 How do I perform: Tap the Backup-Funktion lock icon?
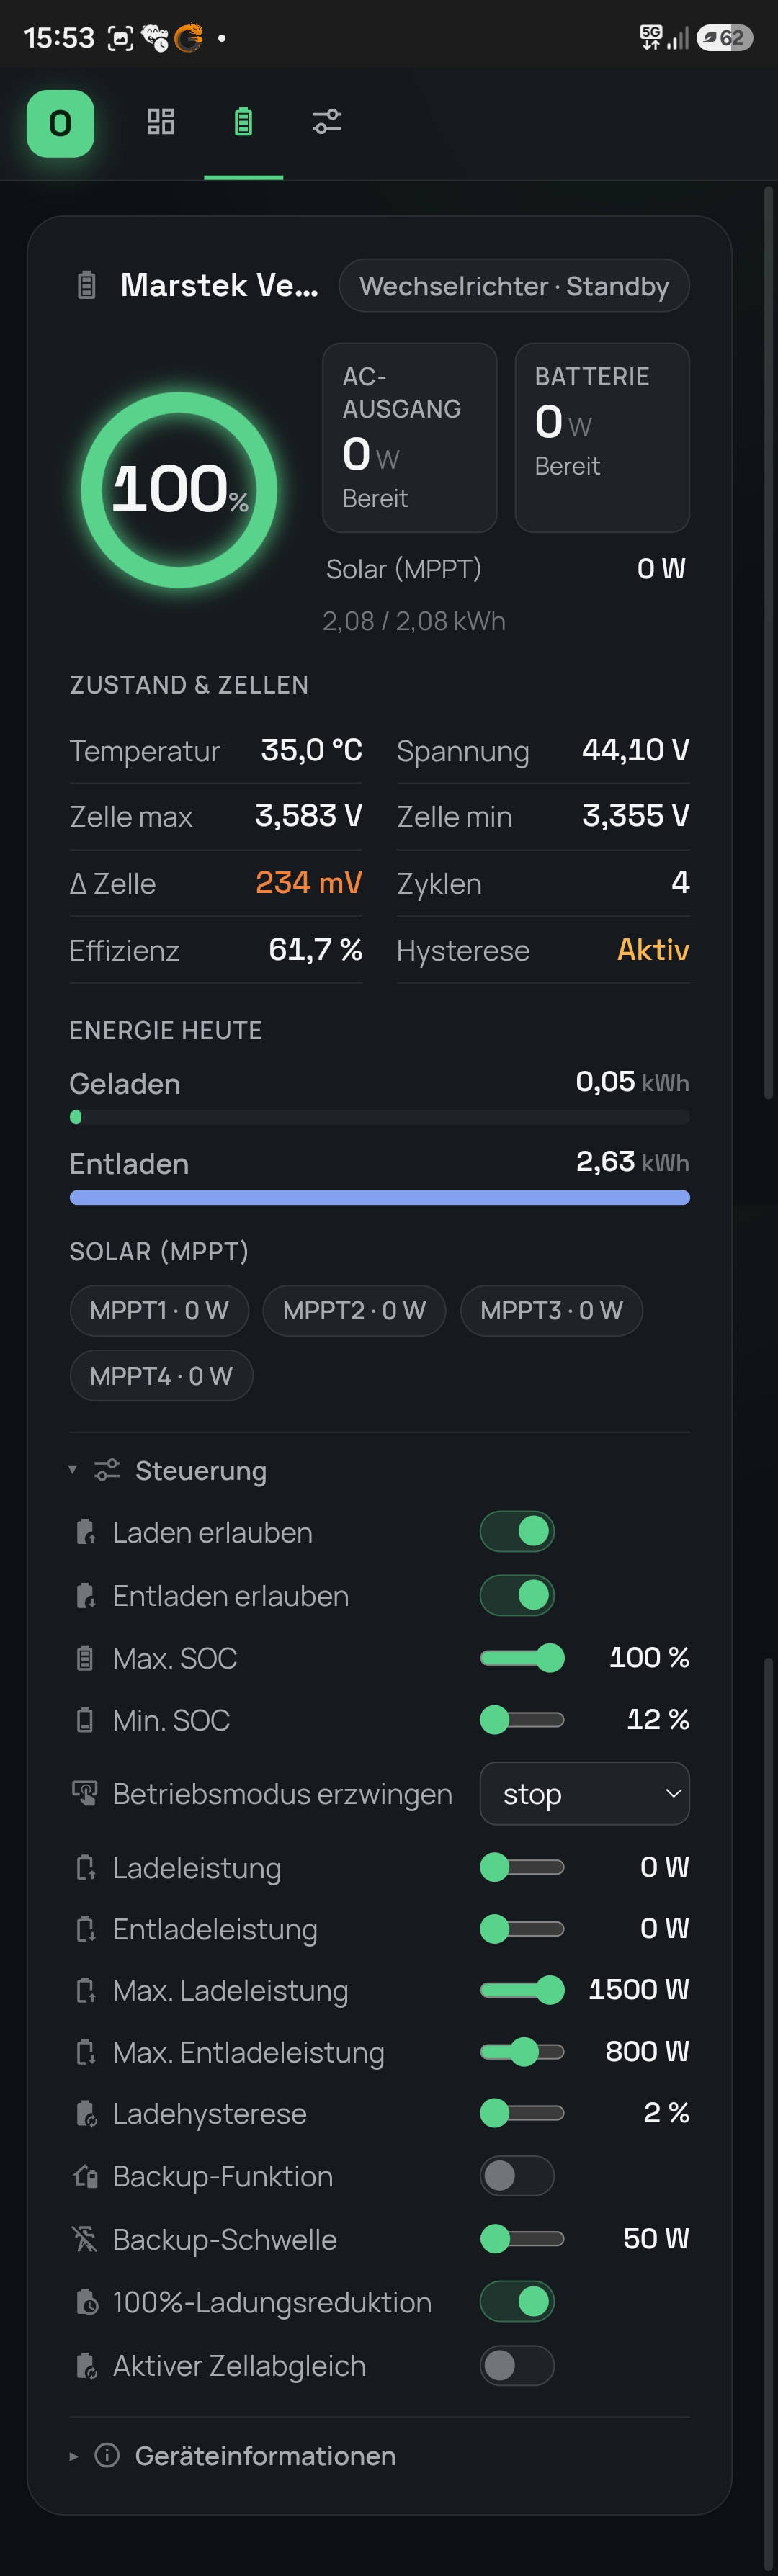tap(85, 2176)
